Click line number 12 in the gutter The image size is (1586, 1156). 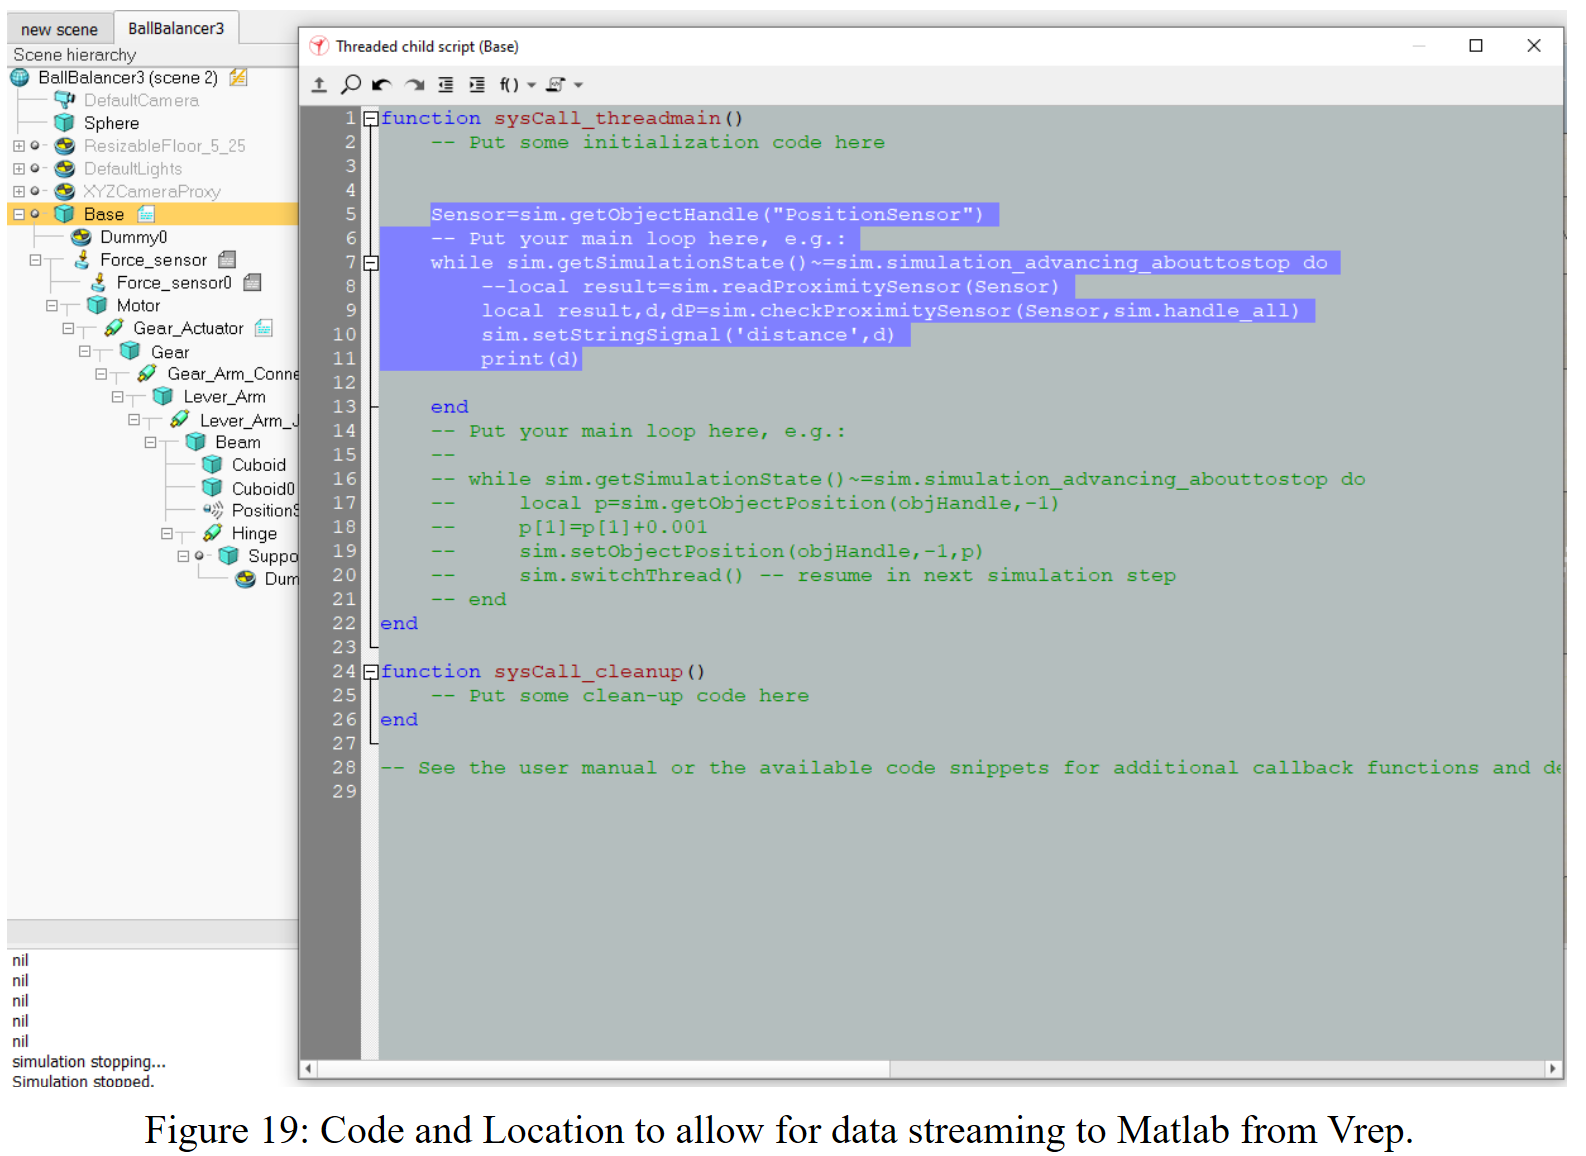344,383
